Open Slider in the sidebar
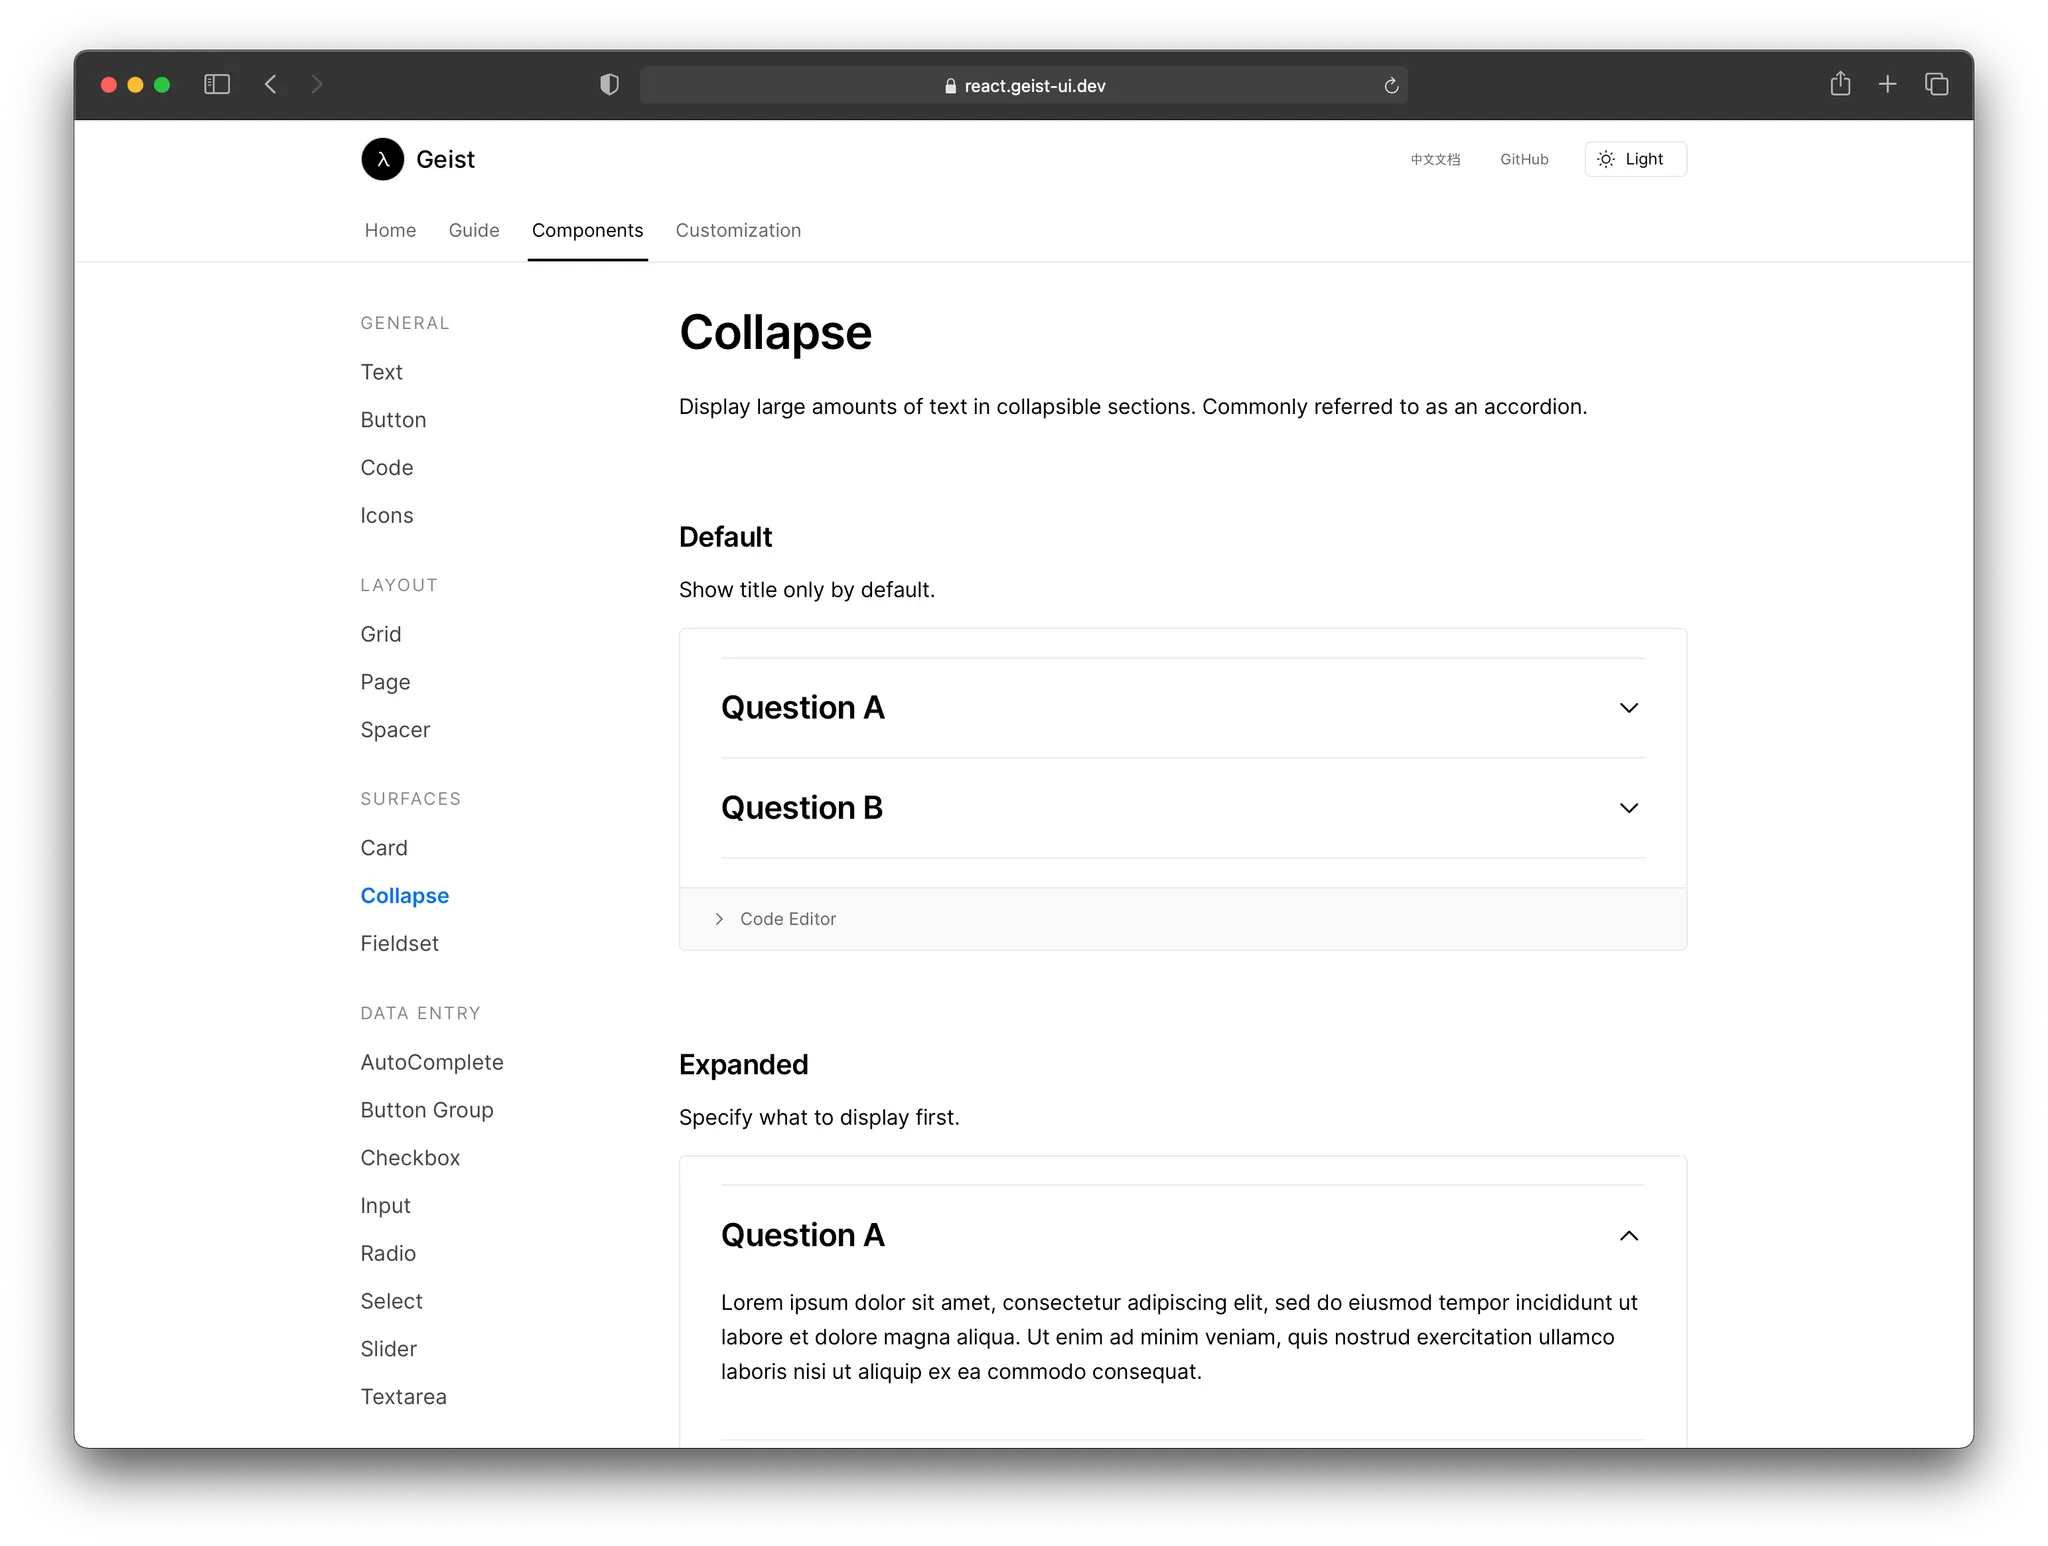This screenshot has height=1546, width=2048. [388, 1349]
